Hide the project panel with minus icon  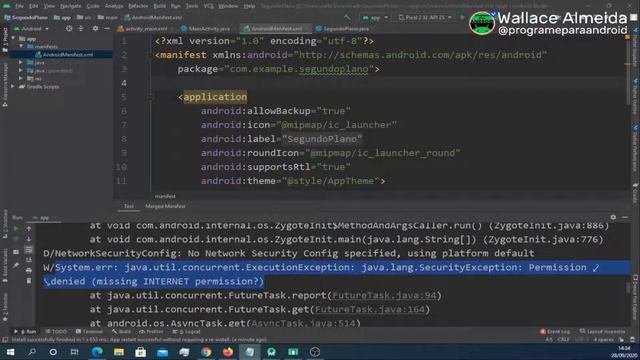107,29
